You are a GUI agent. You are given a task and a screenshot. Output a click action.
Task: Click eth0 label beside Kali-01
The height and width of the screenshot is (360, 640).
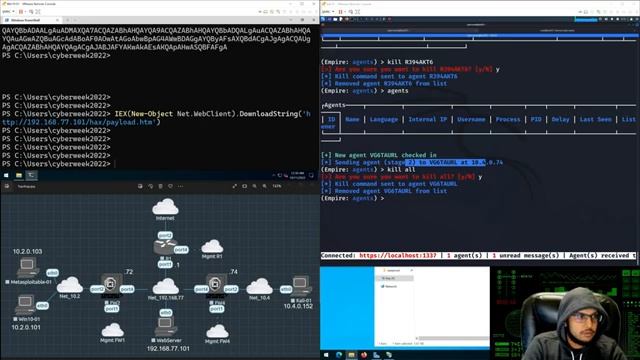pos(286,289)
